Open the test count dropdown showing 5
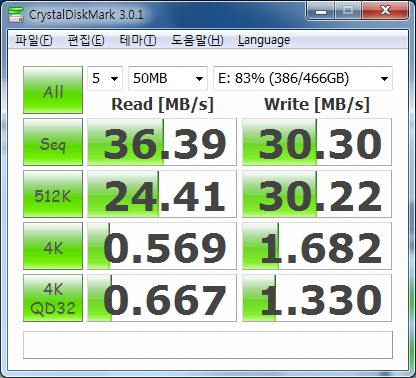This screenshot has height=378, width=416. pos(105,78)
